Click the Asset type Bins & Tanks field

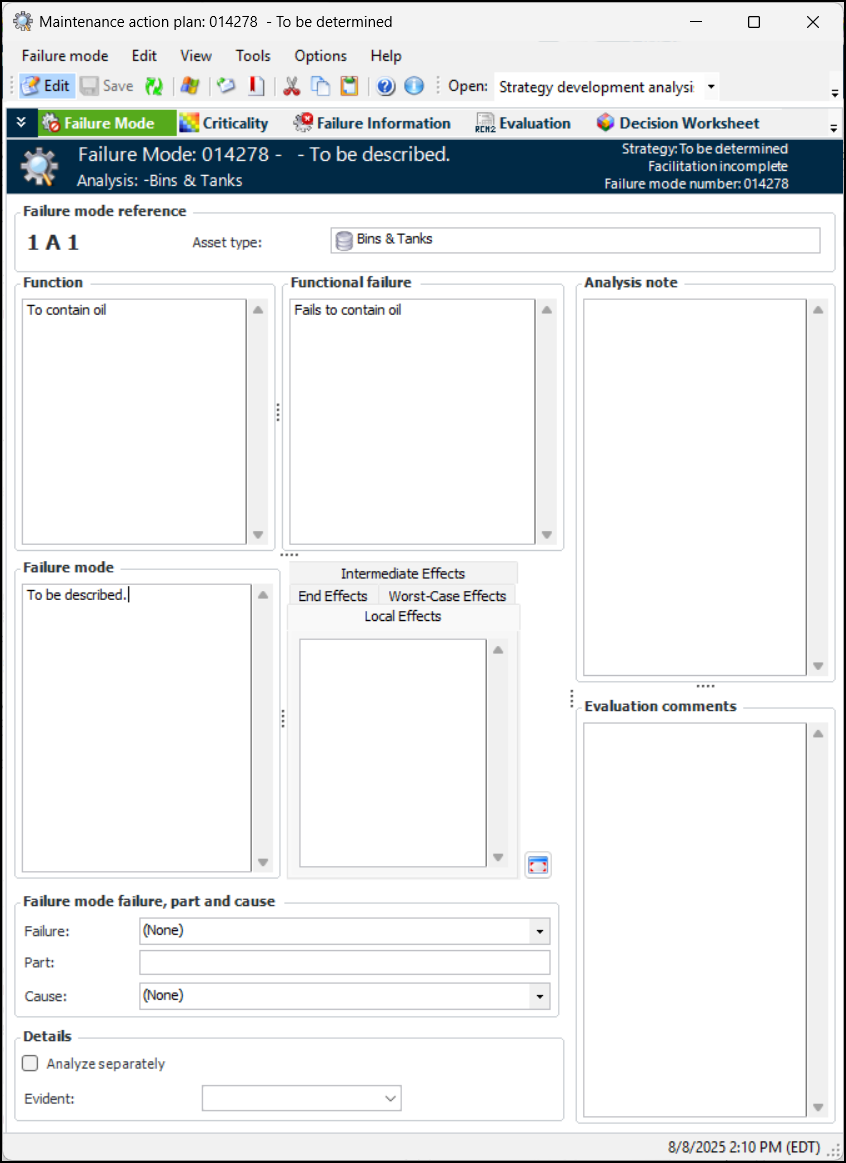point(575,240)
